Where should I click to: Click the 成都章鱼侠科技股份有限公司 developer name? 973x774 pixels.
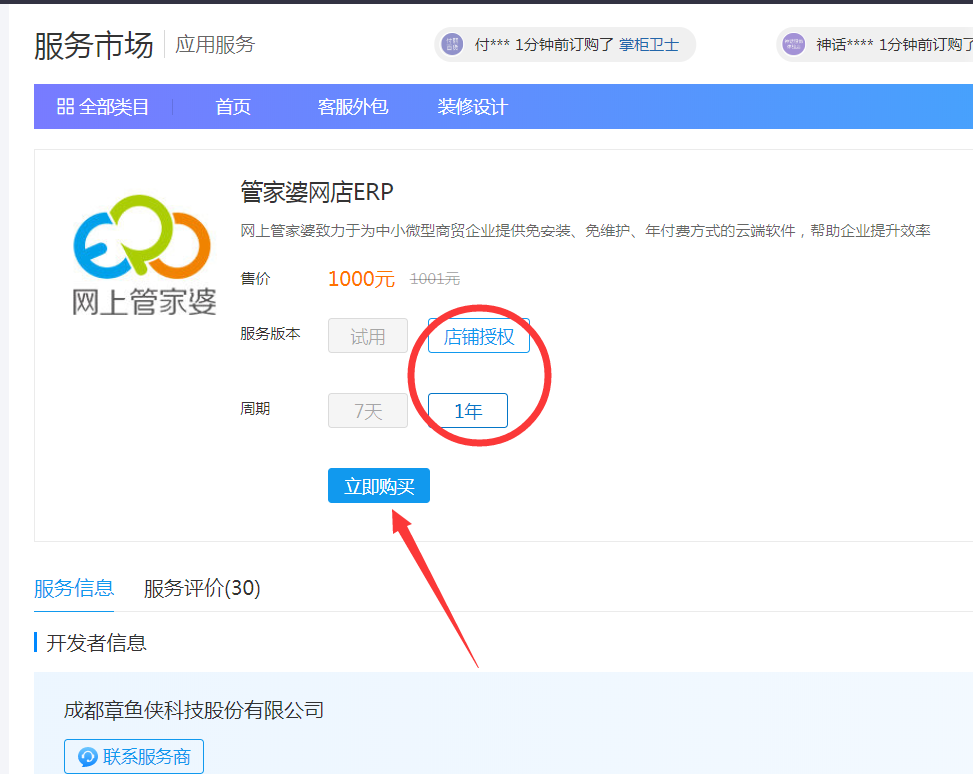pyautogui.click(x=194, y=709)
